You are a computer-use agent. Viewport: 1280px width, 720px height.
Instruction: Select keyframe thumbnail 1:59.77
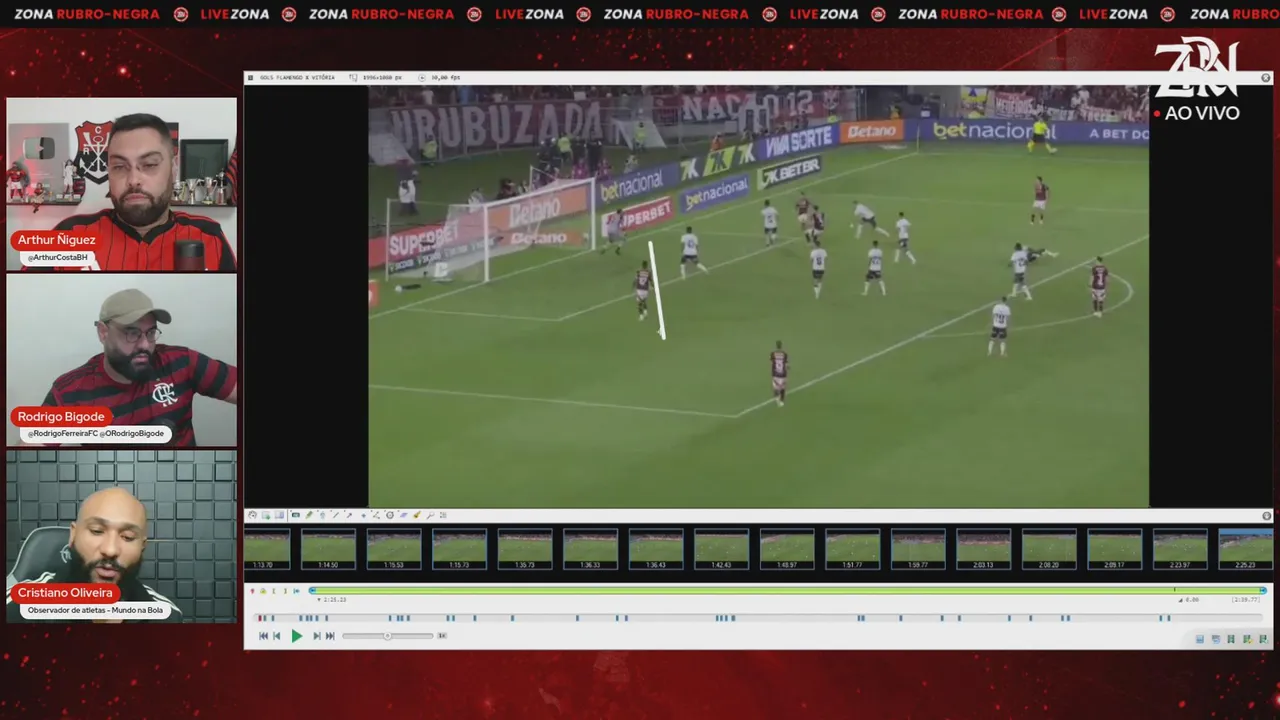918,549
